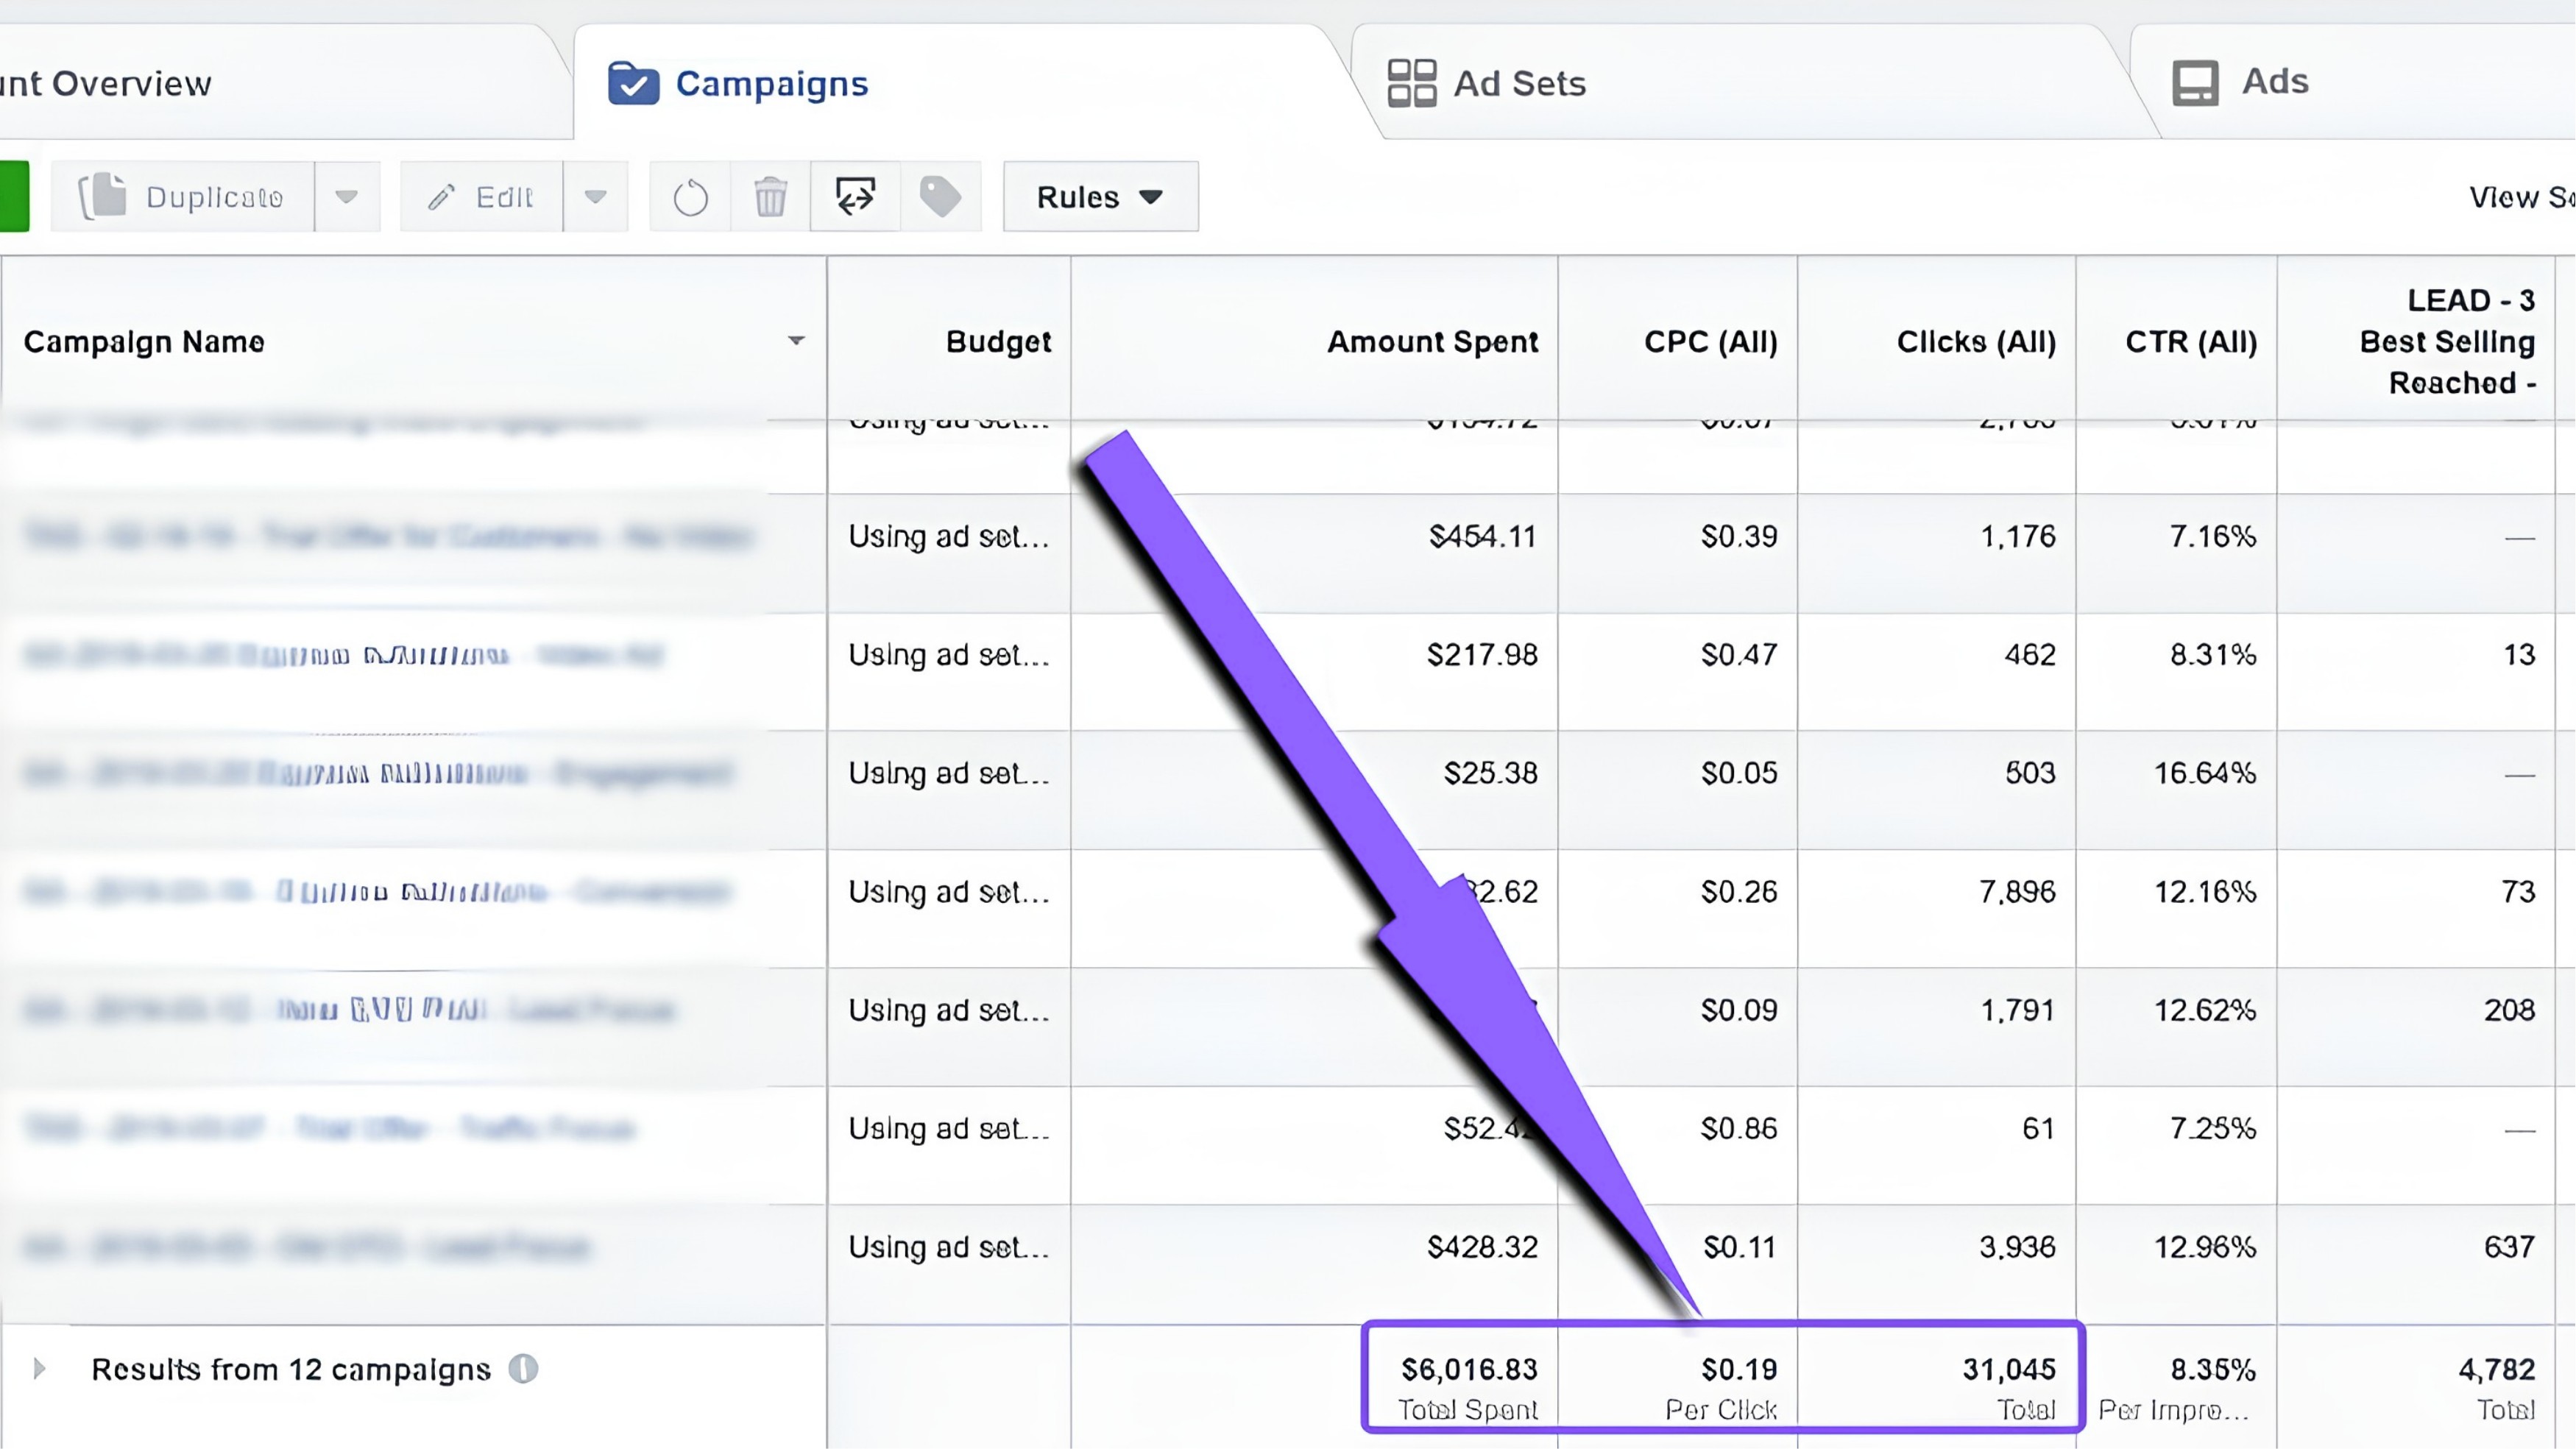The height and width of the screenshot is (1449, 2576).
Task: Open the Duplicate dropdown arrow
Action: click(347, 197)
